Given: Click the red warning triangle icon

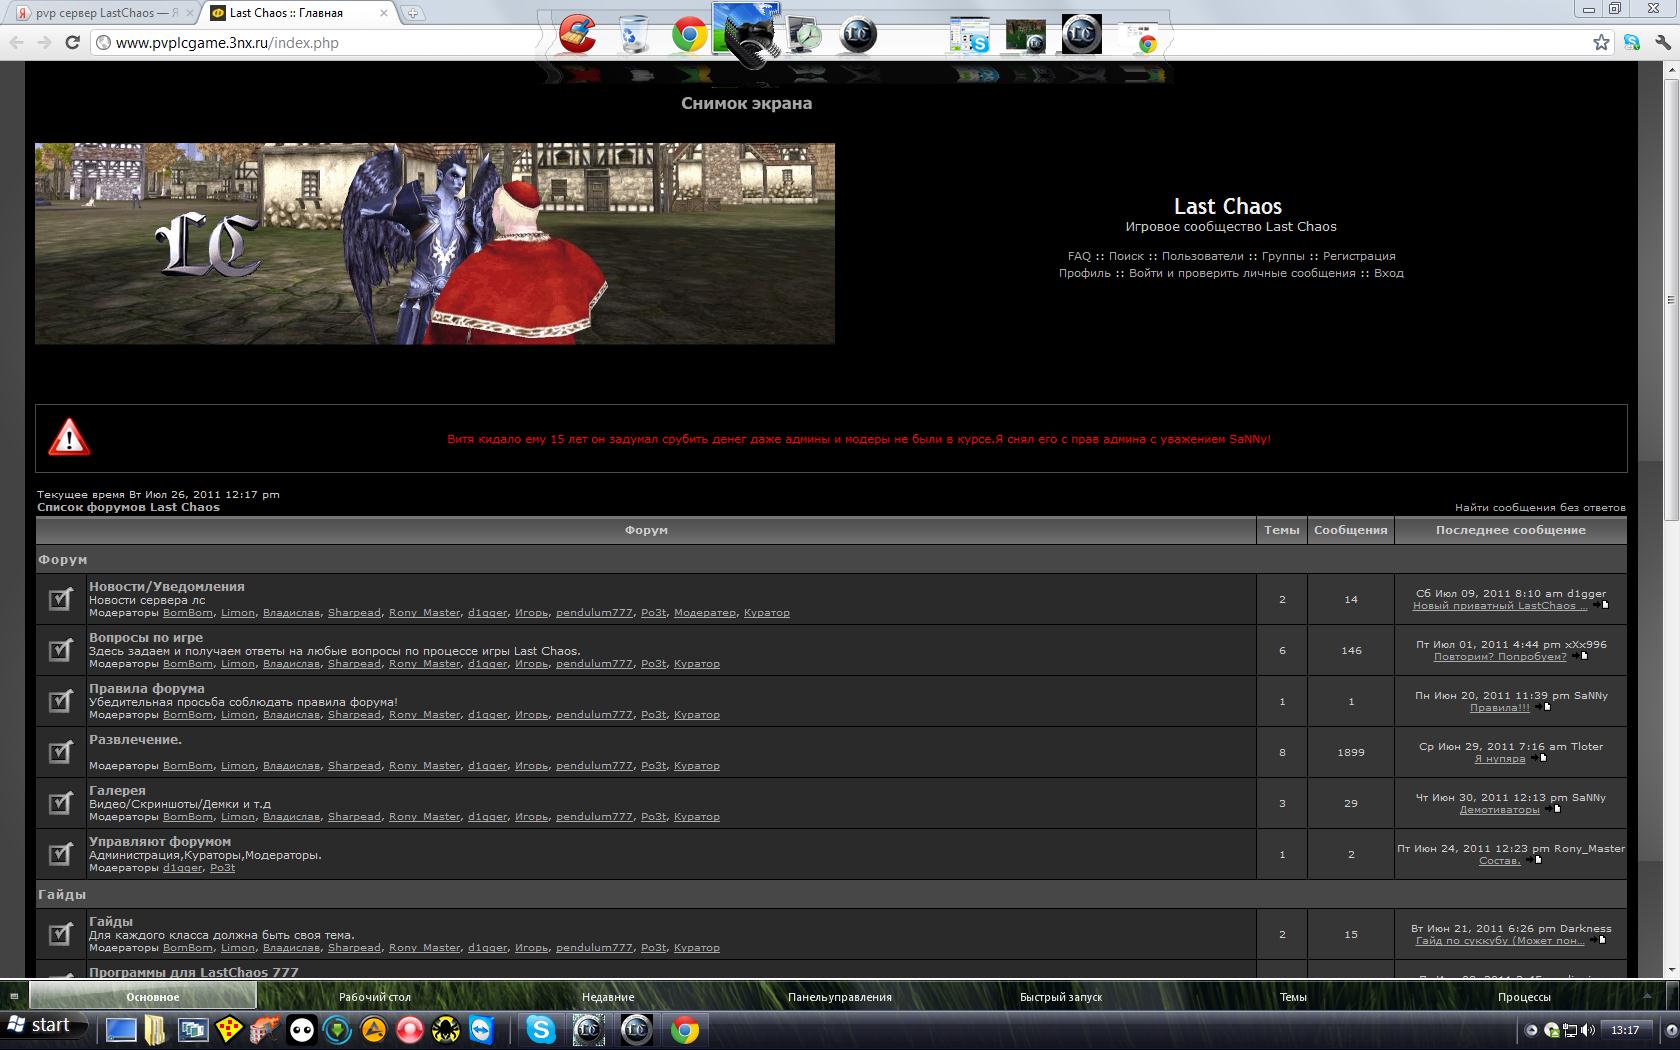Looking at the screenshot, I should pyautogui.click(x=69, y=438).
